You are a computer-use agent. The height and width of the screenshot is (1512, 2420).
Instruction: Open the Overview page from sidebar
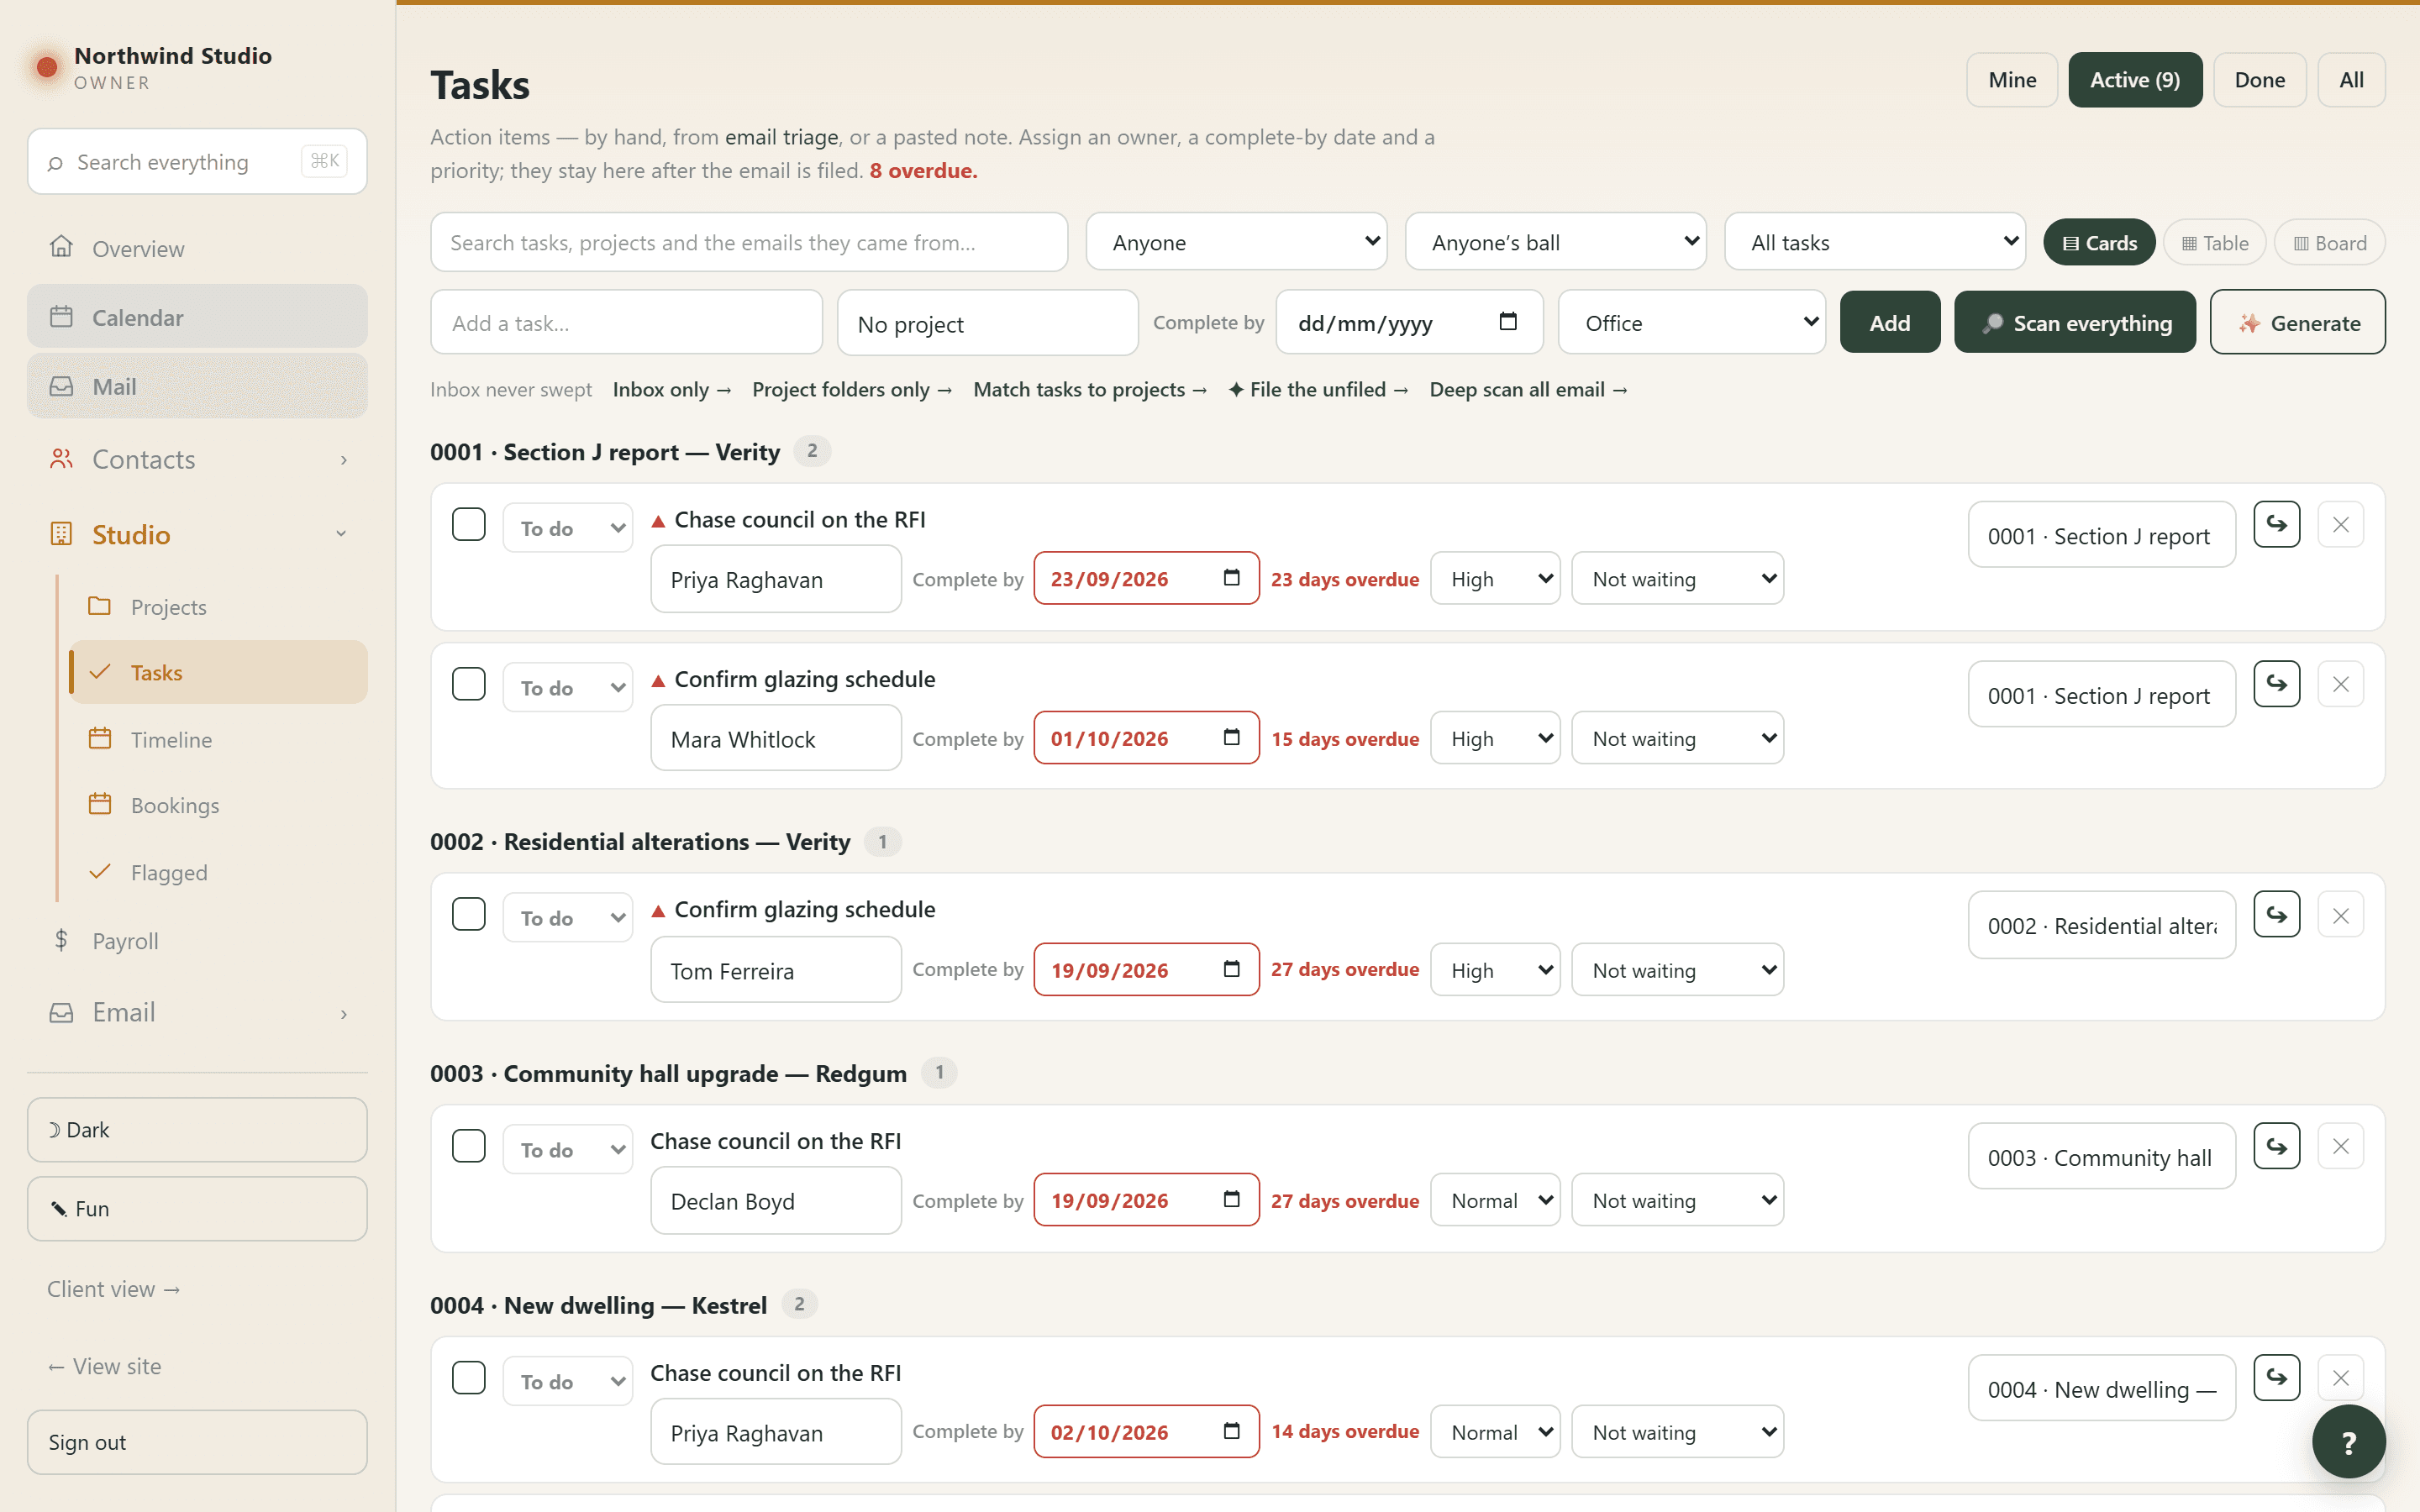[197, 248]
